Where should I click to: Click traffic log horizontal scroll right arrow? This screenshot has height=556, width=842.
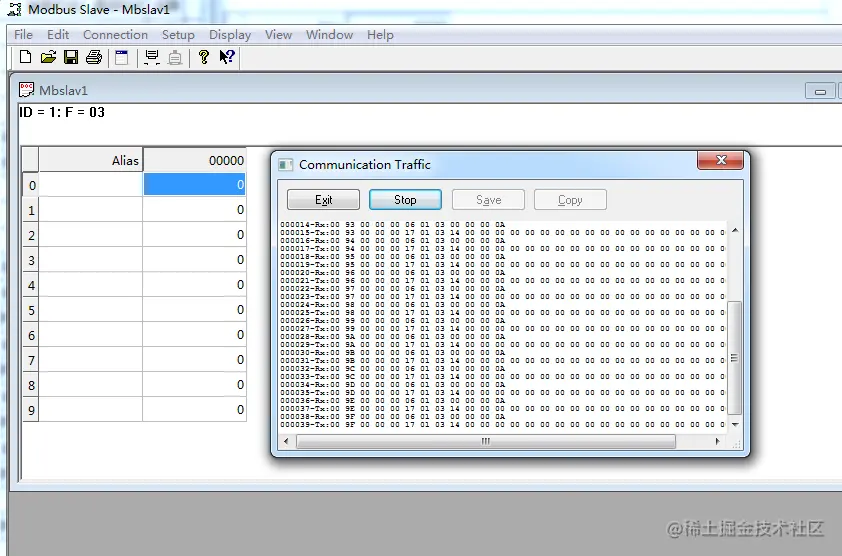(718, 442)
